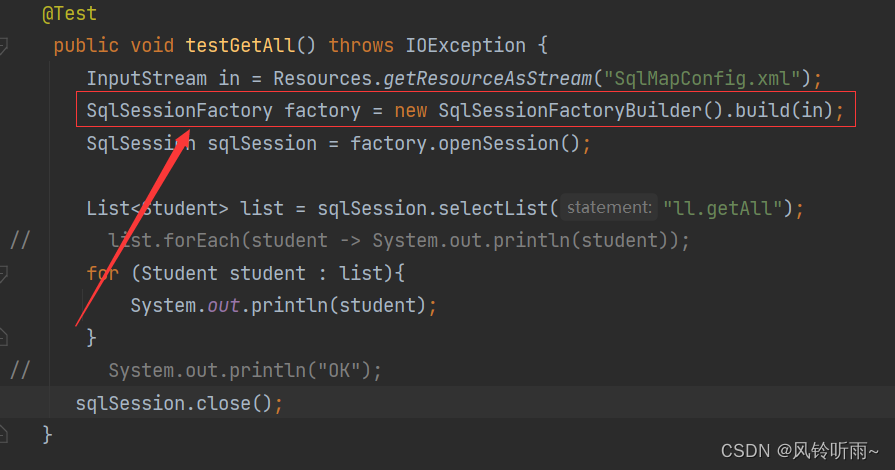This screenshot has height=470, width=895.
Task: Click the "ll.getAll" string literal
Action: [x=727, y=208]
